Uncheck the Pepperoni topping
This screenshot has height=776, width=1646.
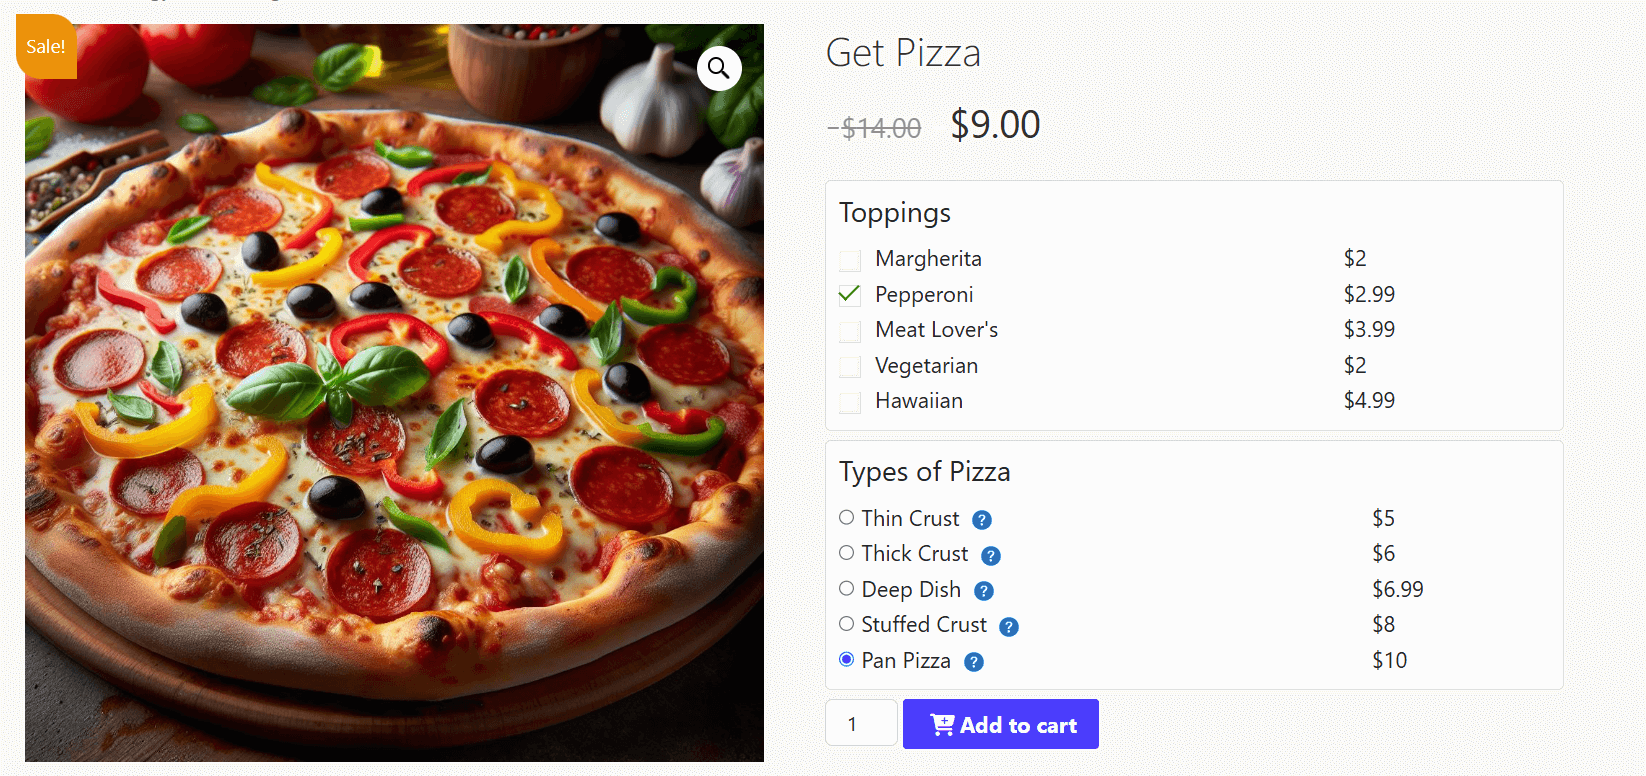850,295
